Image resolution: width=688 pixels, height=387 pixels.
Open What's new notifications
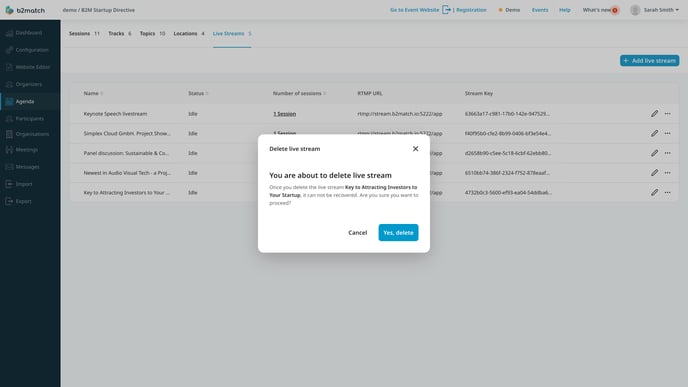pos(600,10)
